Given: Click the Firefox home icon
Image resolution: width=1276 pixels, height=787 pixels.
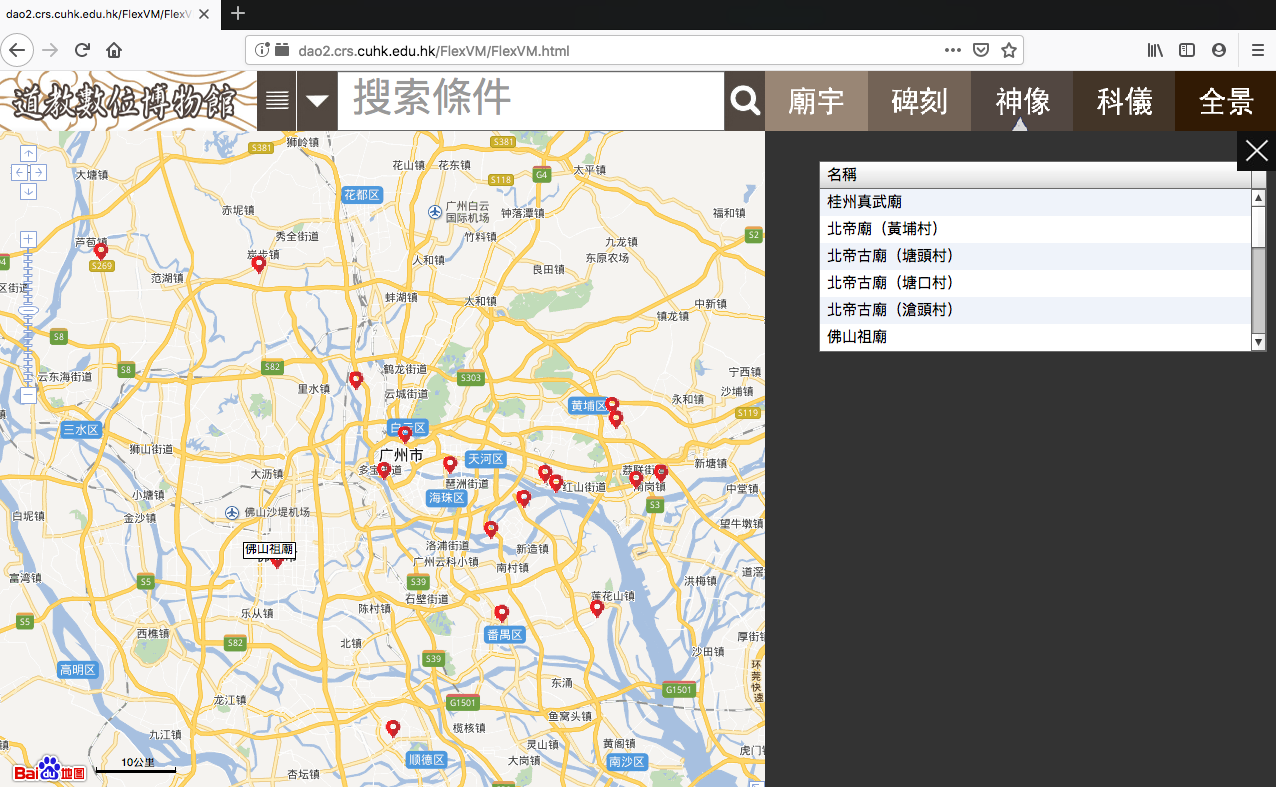Looking at the screenshot, I should click(114, 50).
